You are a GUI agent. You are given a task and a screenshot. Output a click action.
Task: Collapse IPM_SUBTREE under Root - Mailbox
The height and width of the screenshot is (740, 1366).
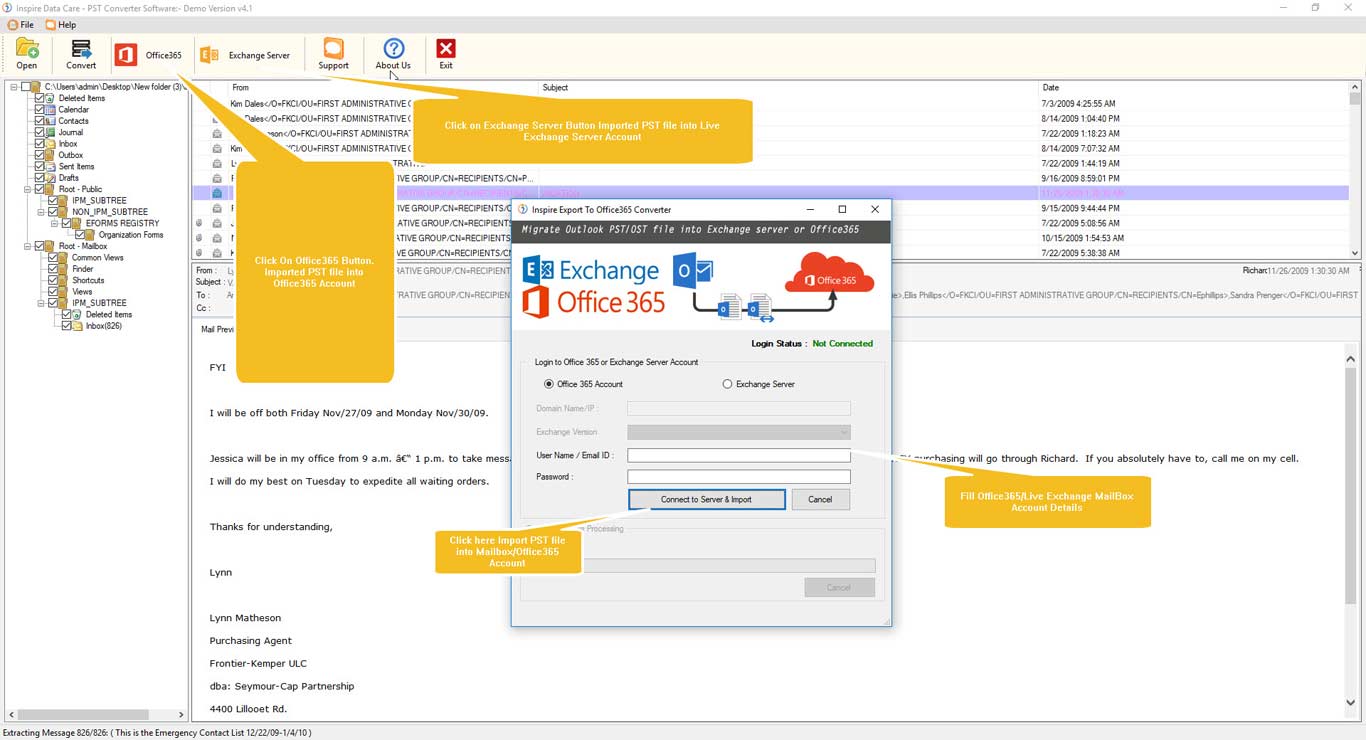click(41, 303)
